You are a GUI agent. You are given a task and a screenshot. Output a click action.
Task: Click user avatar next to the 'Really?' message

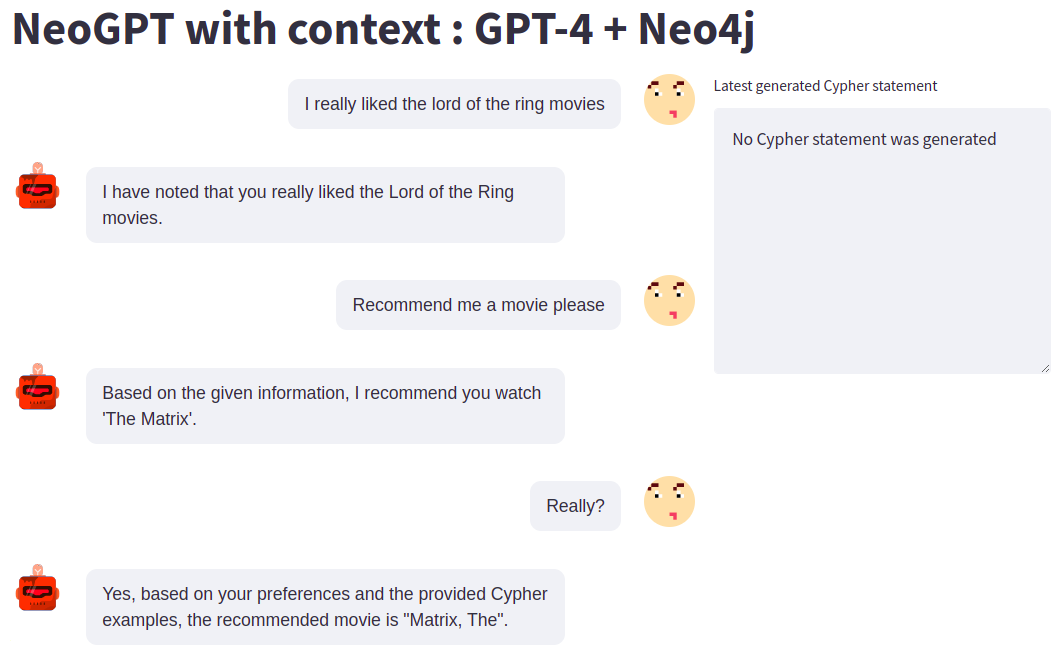(669, 502)
